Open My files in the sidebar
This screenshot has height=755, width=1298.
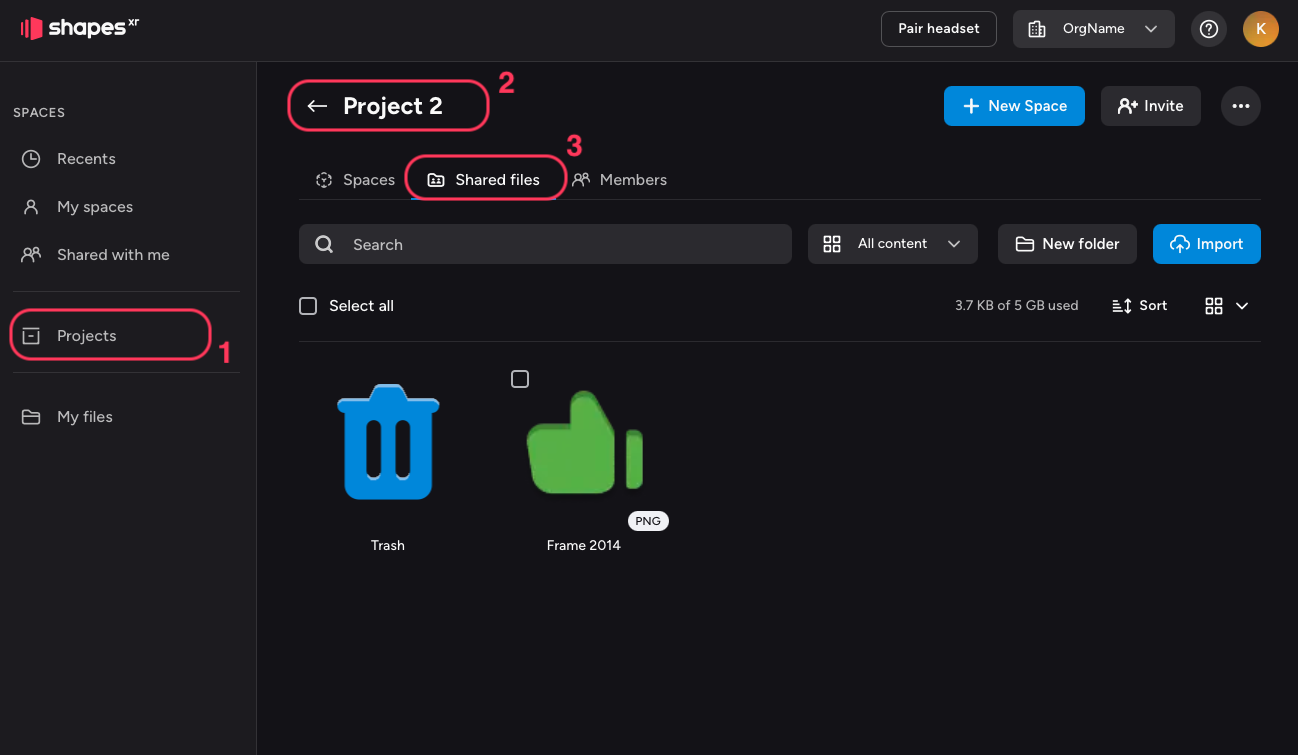[x=84, y=417]
